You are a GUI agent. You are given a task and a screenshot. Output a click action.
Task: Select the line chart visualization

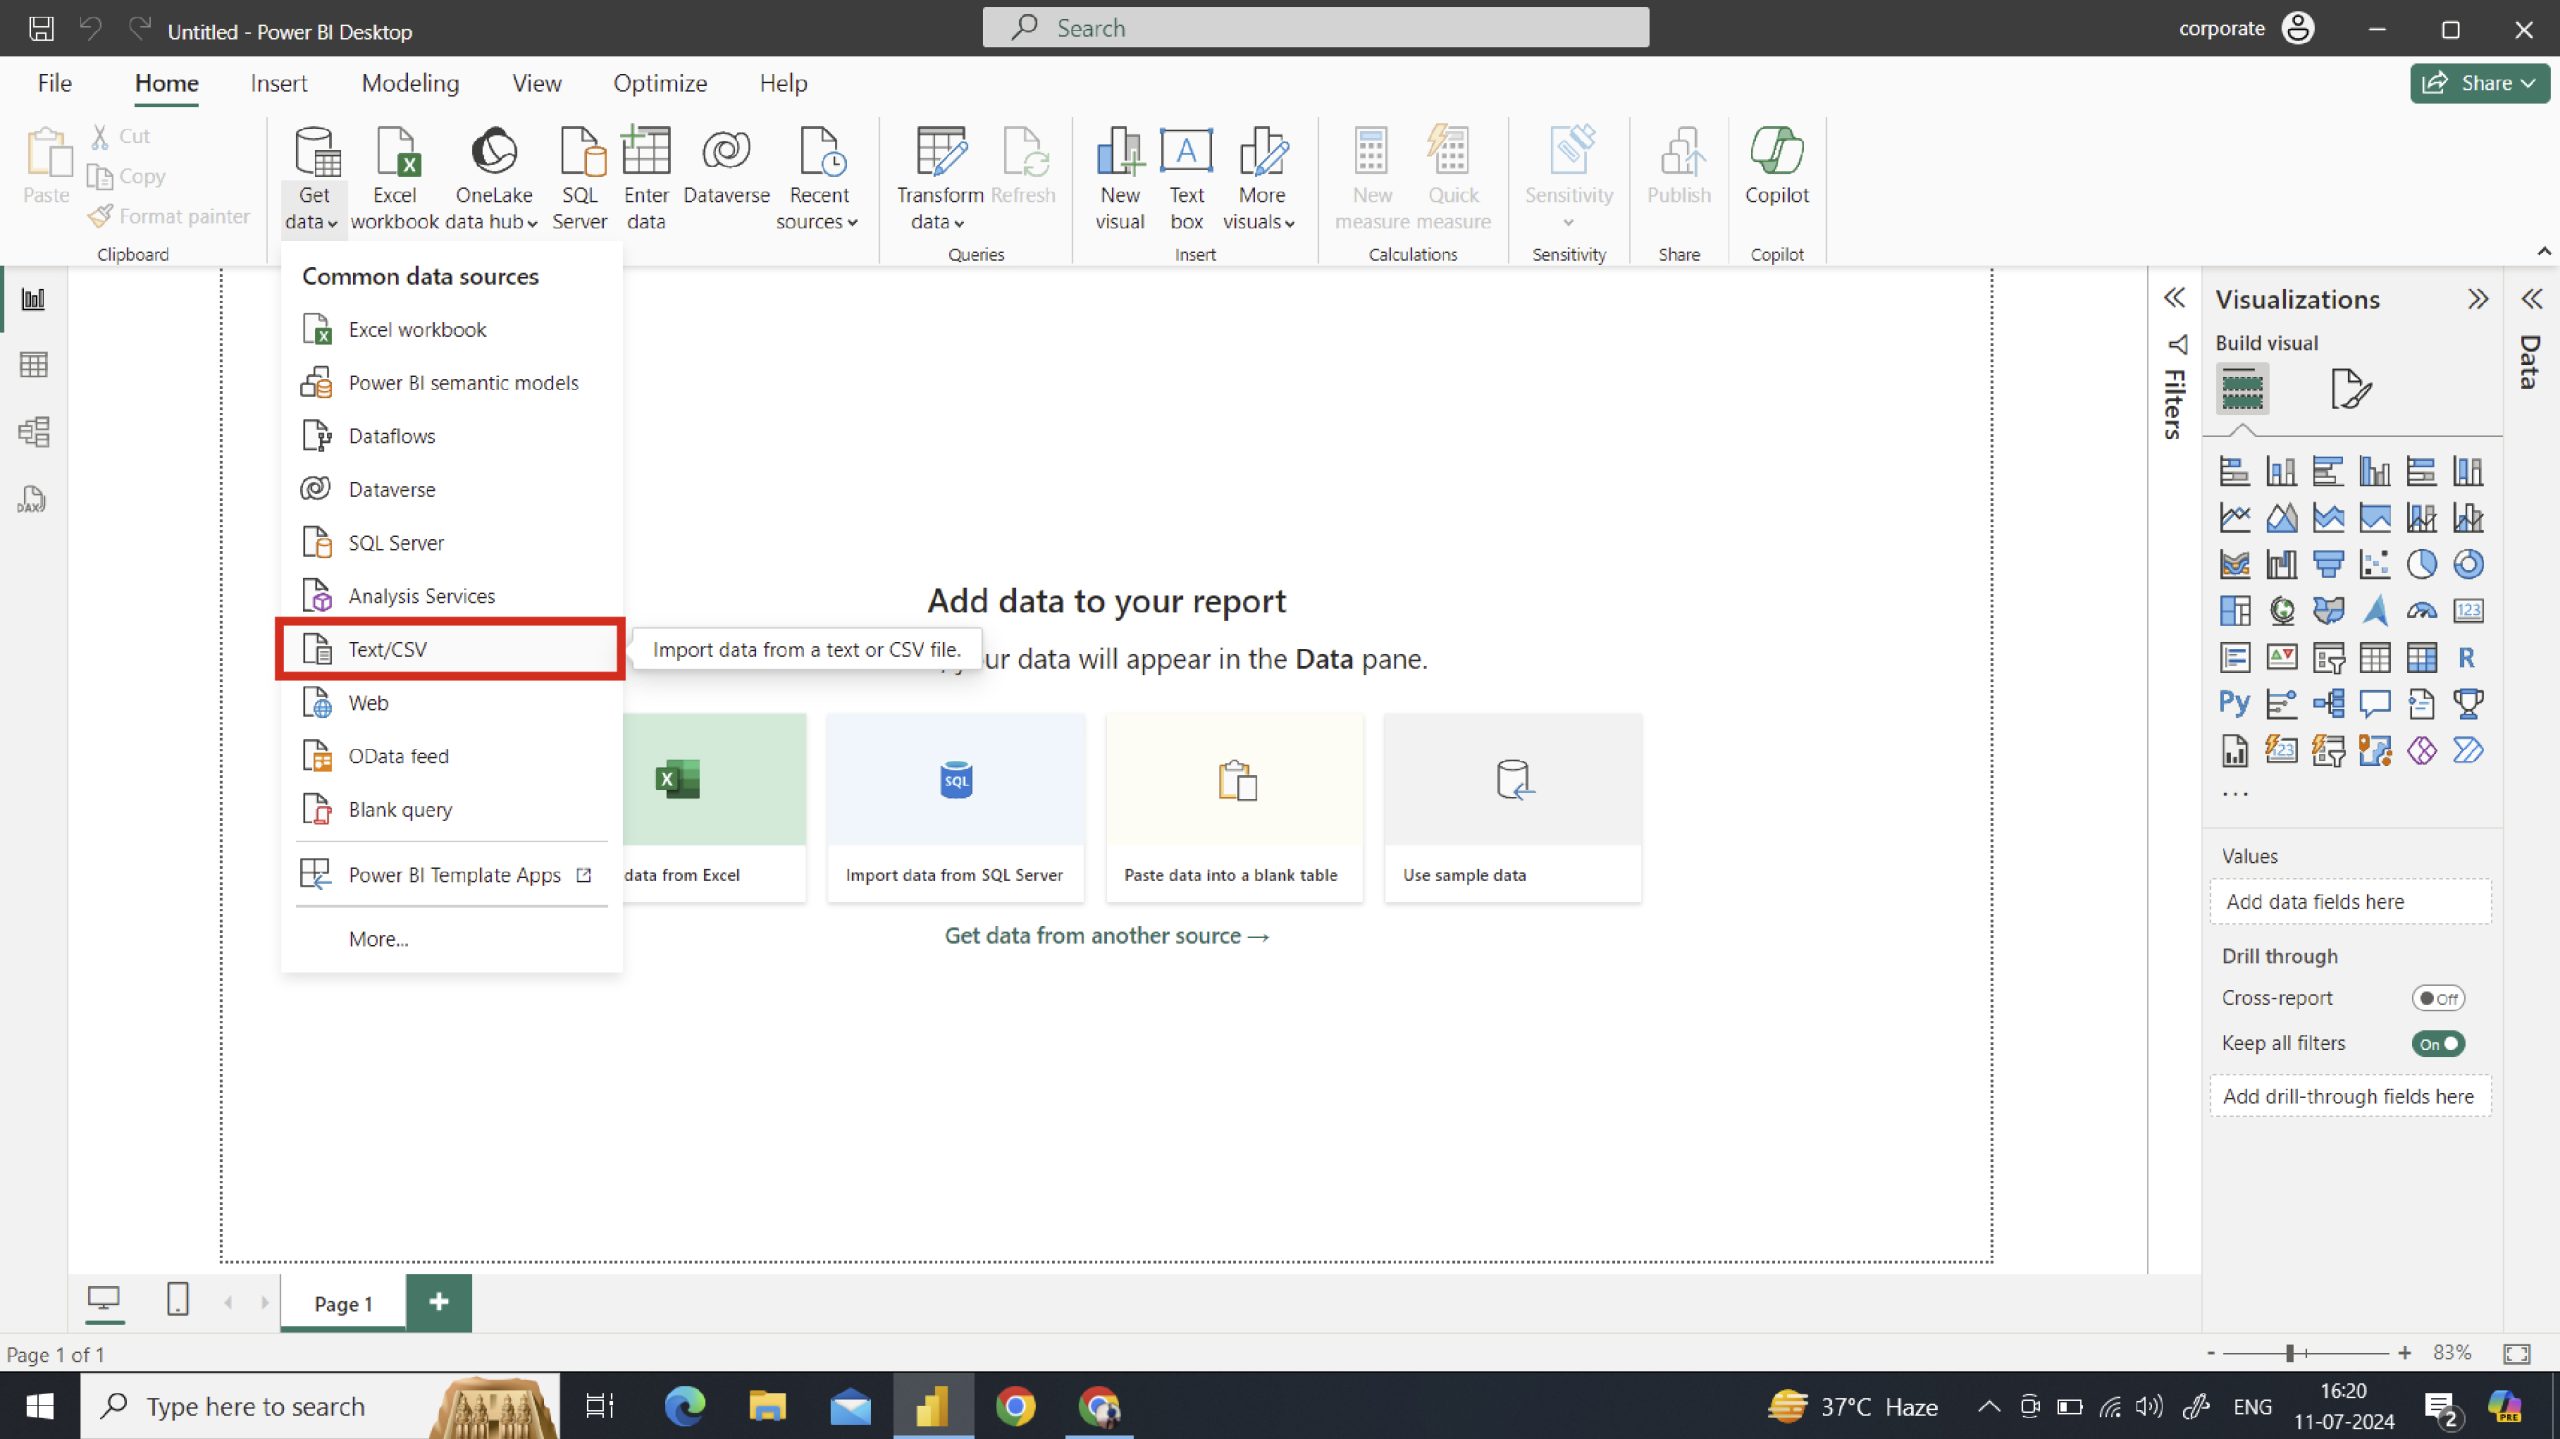click(2234, 517)
